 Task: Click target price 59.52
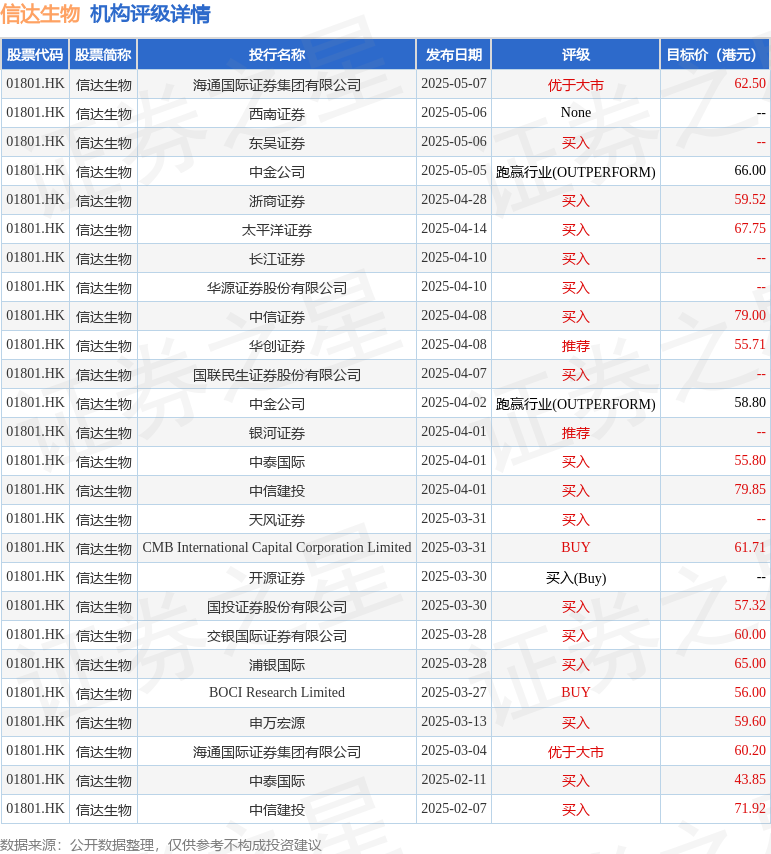750,200
